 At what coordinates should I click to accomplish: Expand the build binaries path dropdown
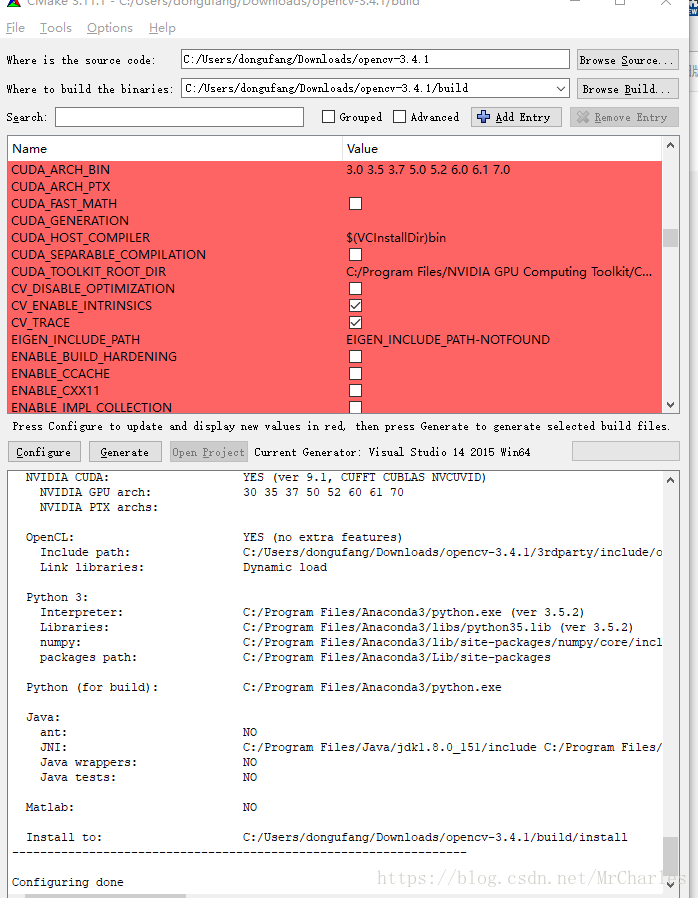(561, 89)
